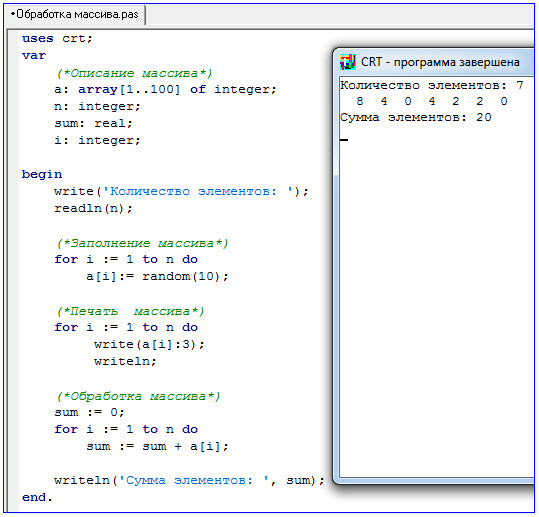The width and height of the screenshot is (539, 517).
Task: Select the Обработка массива.pas tab
Action: pyautogui.click(x=75, y=15)
